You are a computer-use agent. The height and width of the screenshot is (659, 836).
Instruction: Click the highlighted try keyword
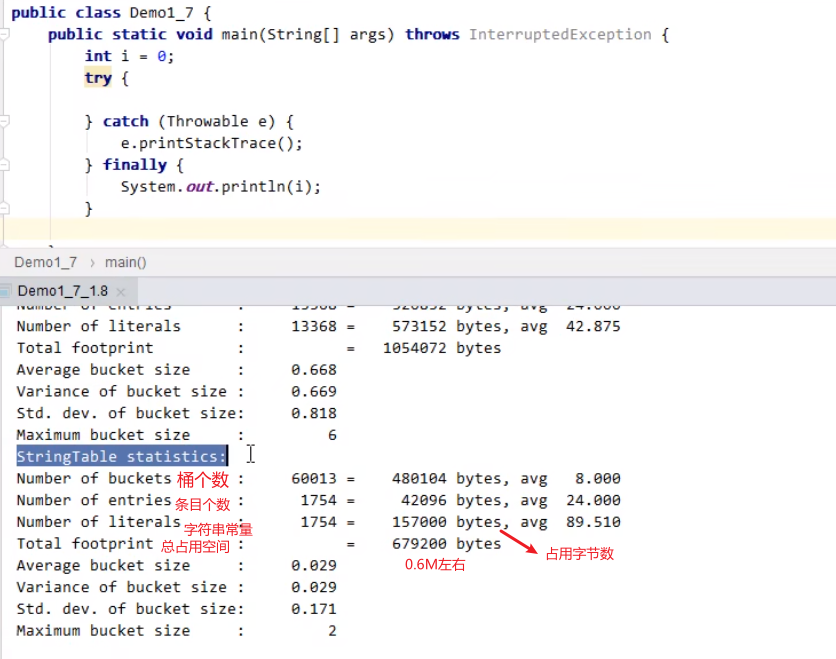click(x=98, y=78)
